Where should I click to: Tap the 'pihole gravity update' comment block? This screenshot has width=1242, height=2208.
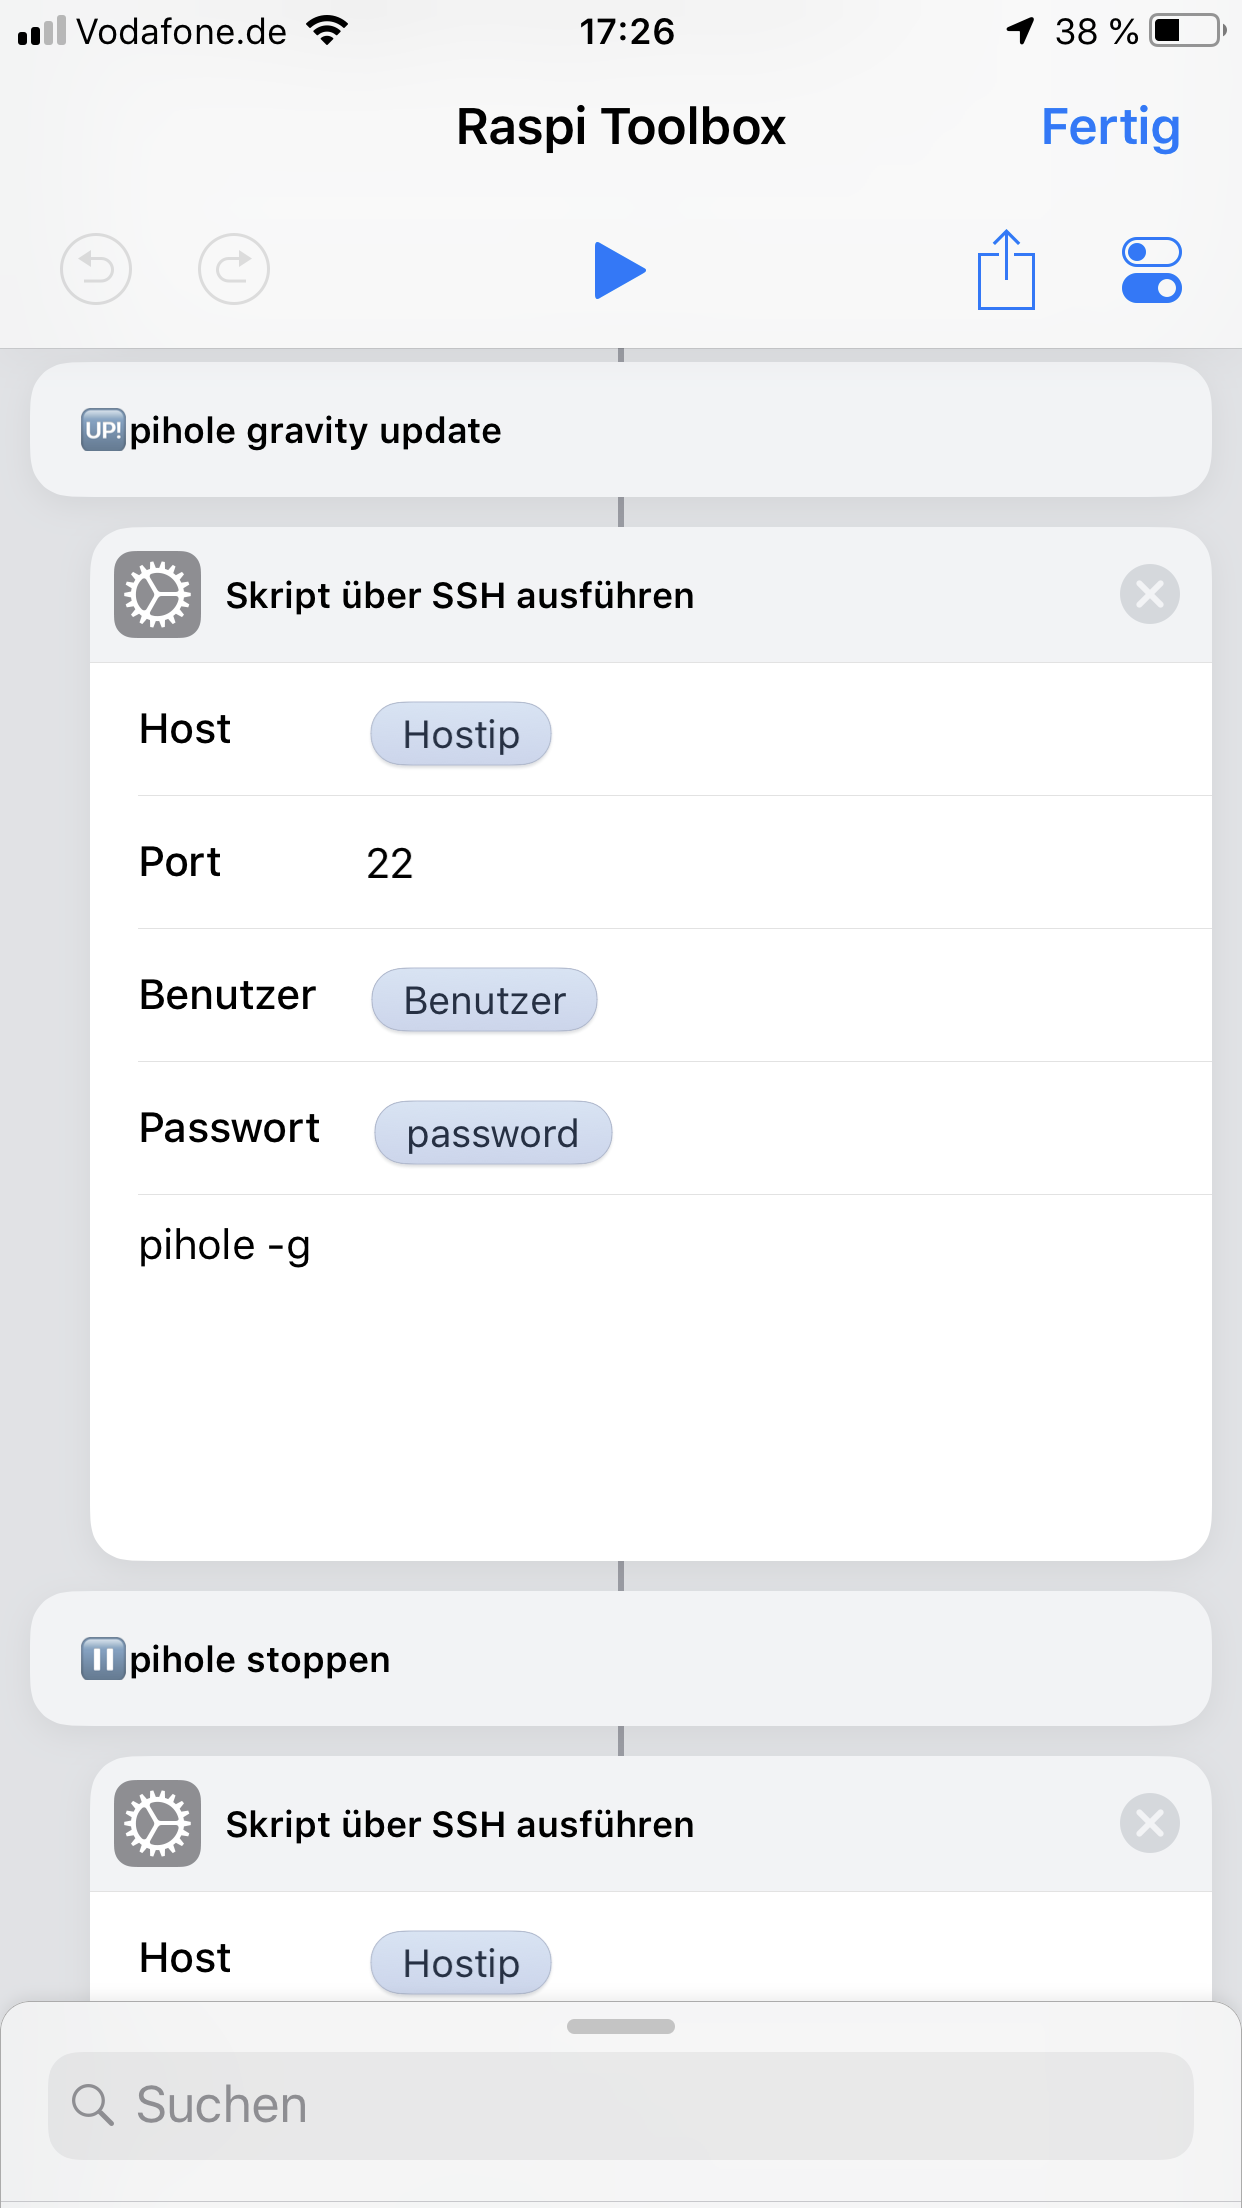(x=620, y=430)
